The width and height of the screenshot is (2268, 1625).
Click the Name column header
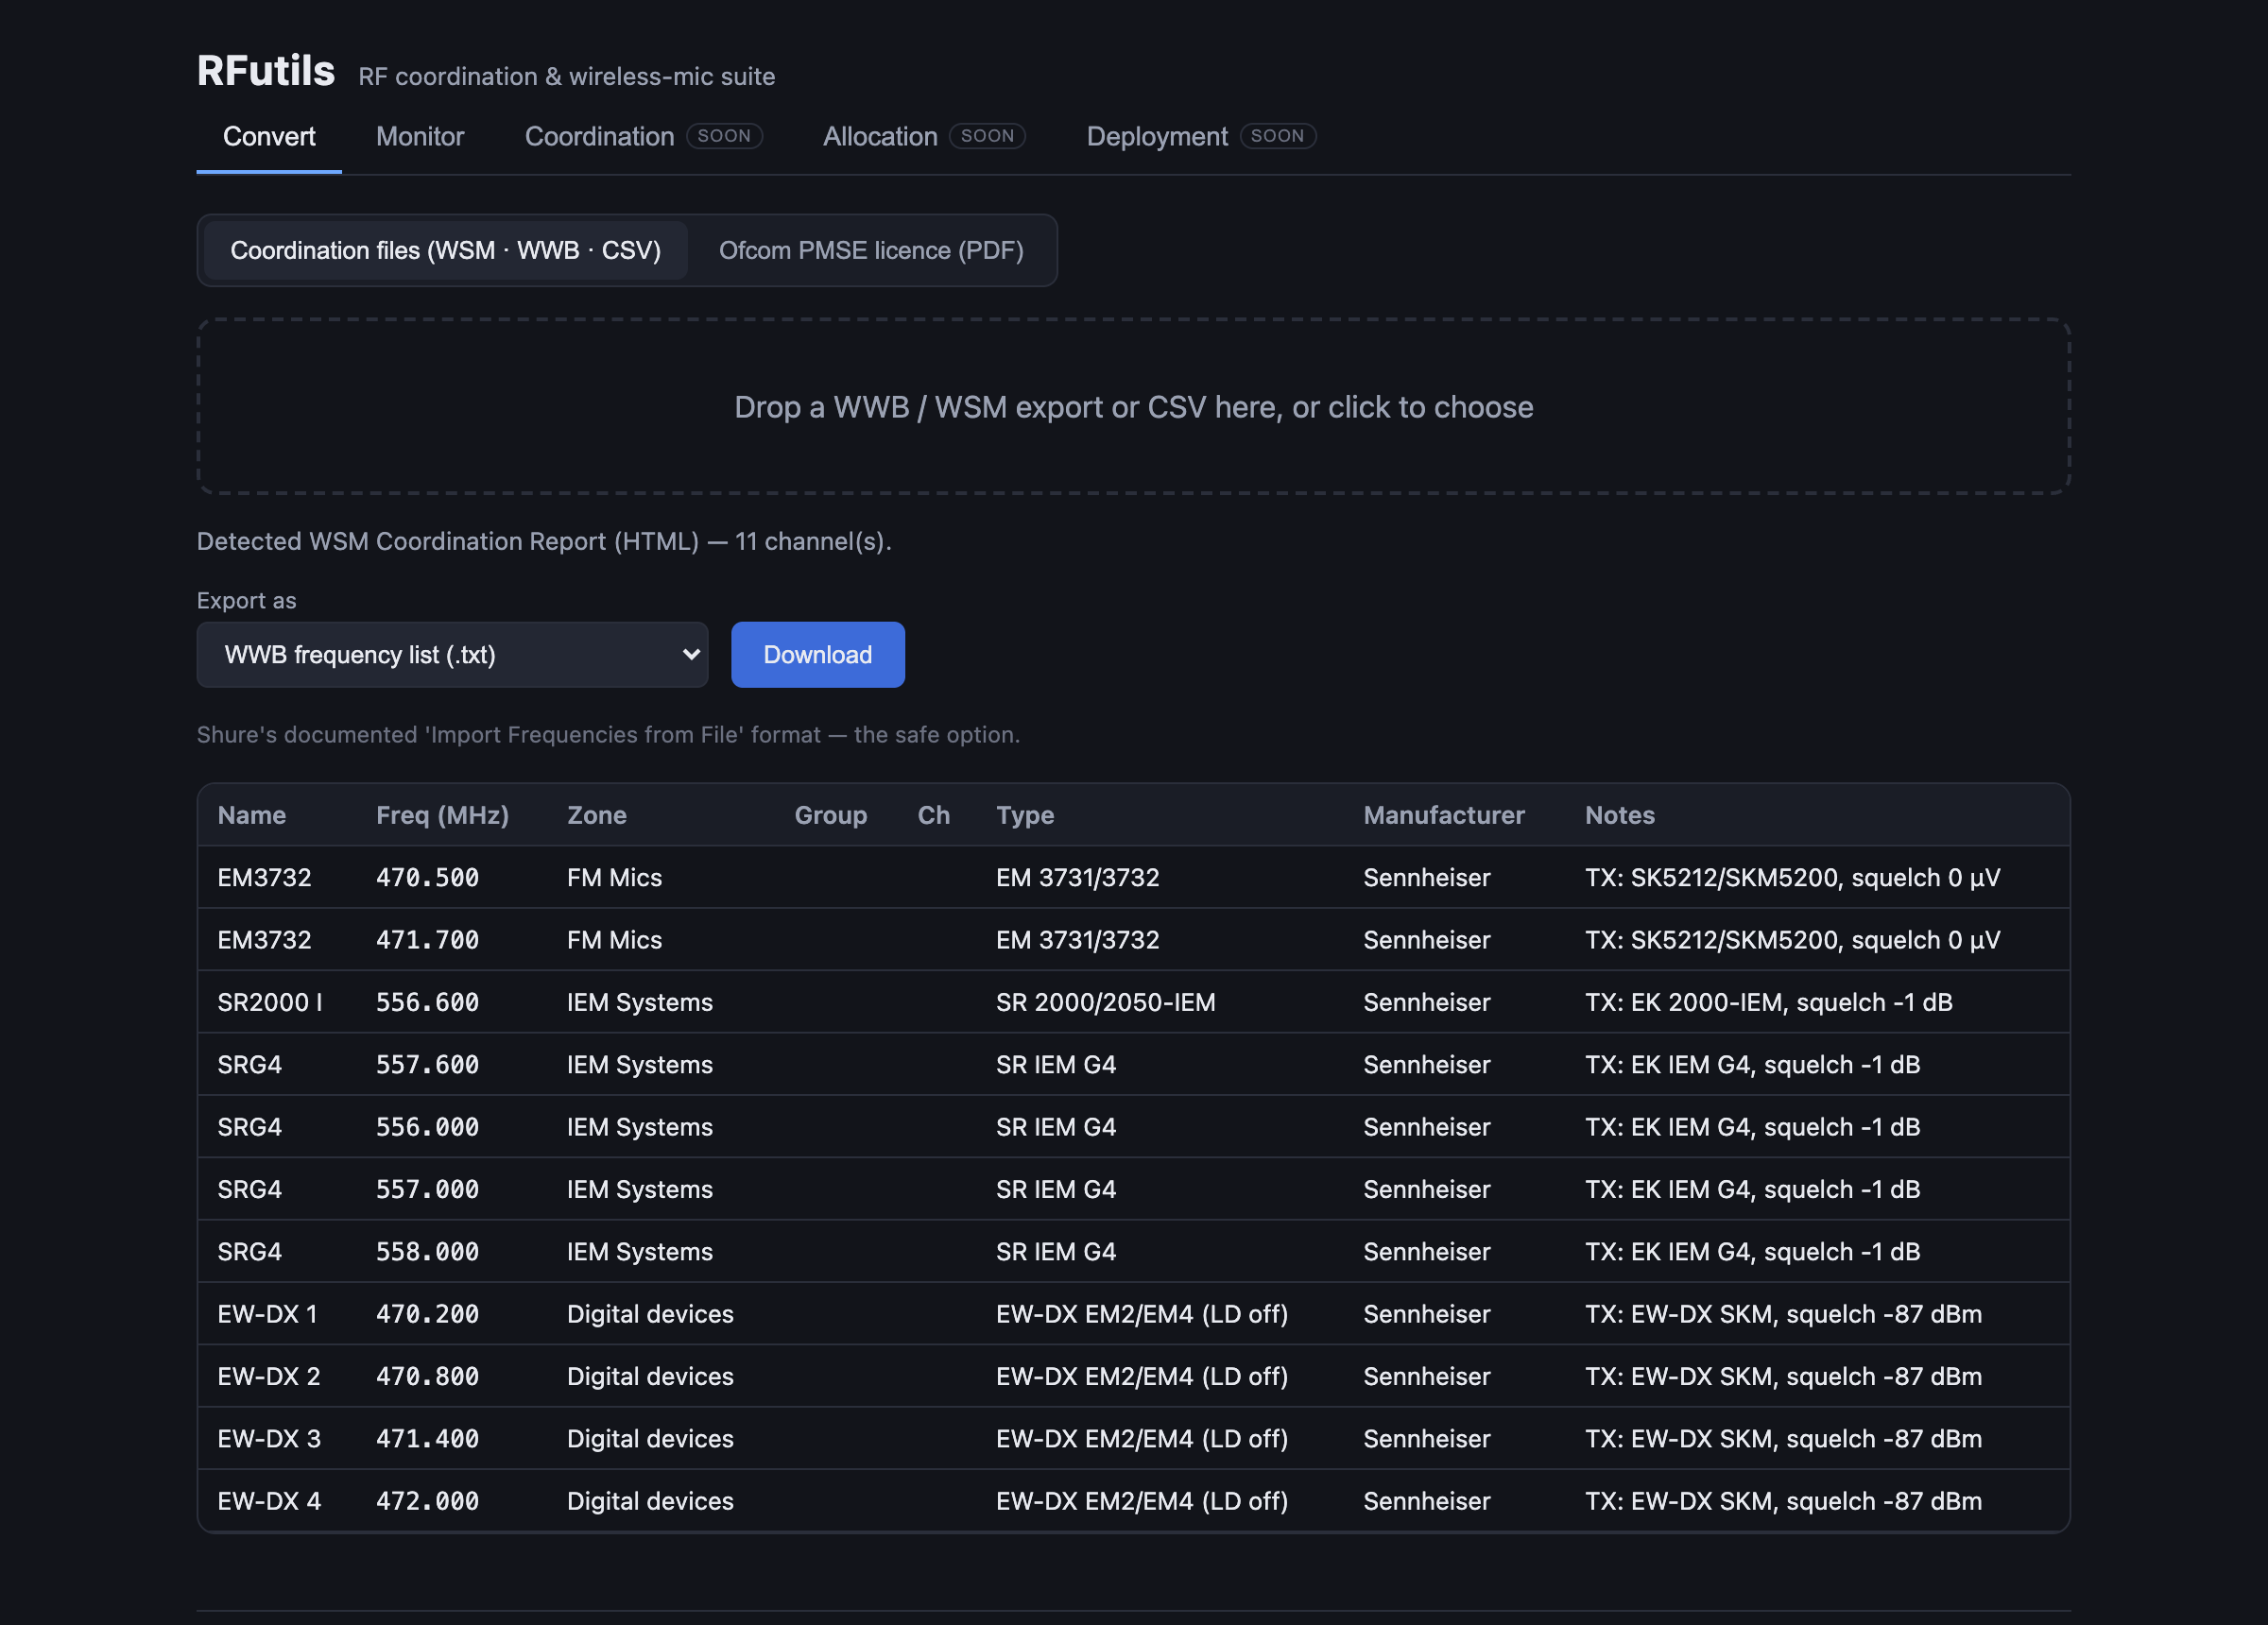(x=252, y=815)
